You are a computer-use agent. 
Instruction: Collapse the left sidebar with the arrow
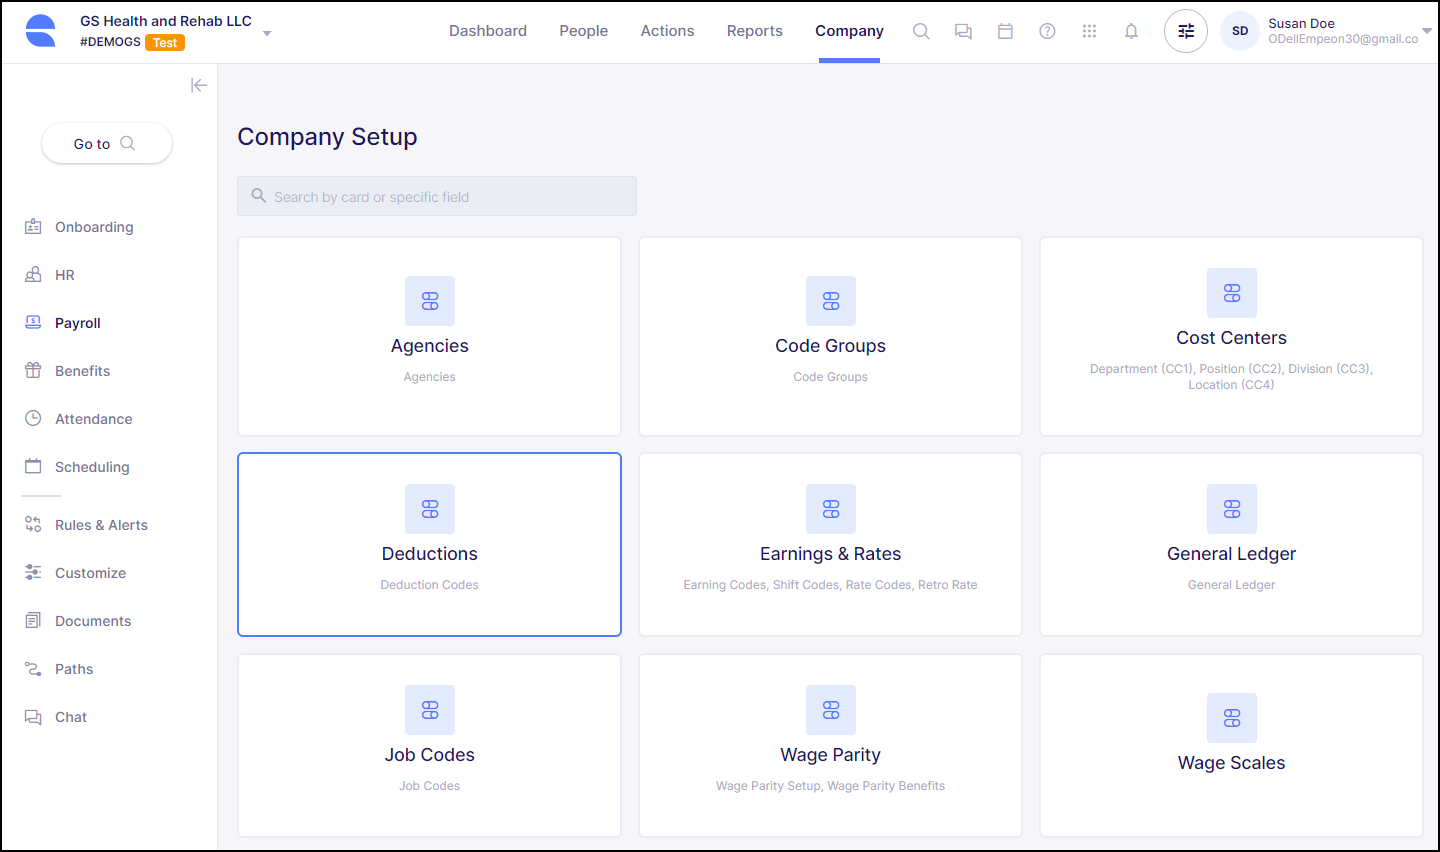pyautogui.click(x=199, y=85)
